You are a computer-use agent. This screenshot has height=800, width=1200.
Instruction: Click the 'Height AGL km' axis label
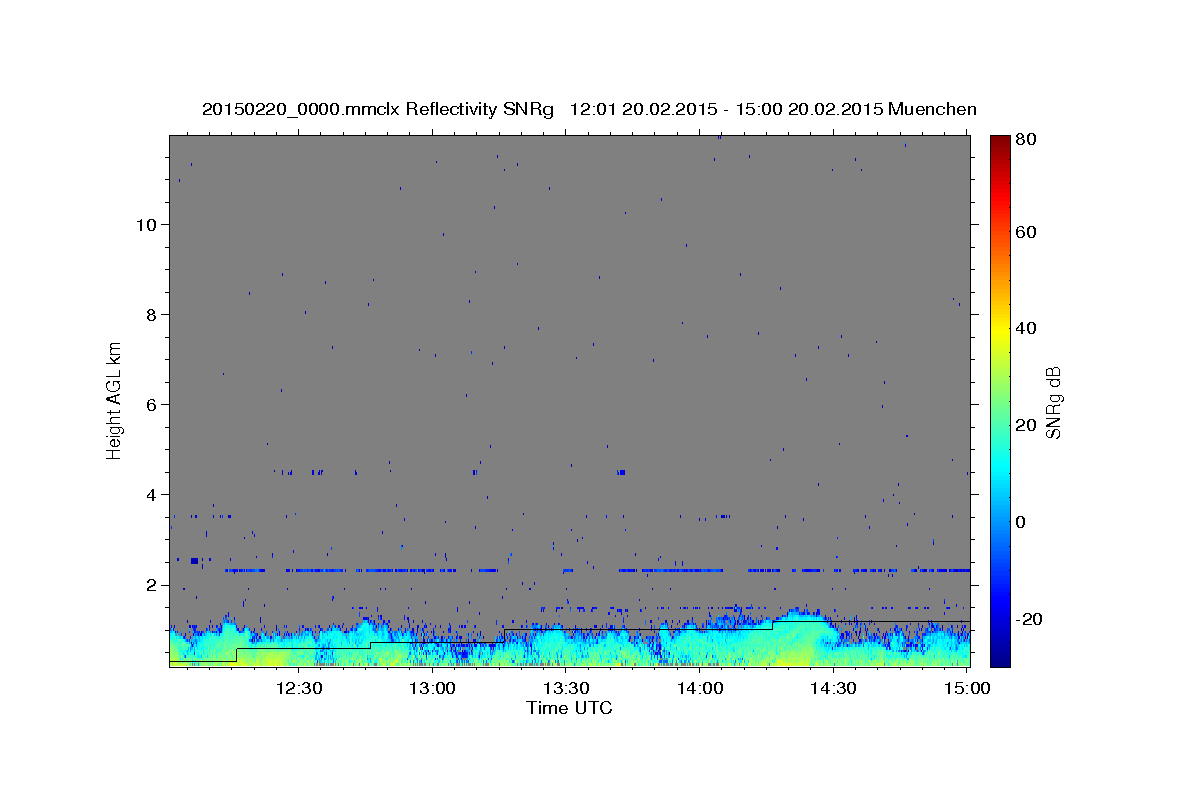point(115,400)
